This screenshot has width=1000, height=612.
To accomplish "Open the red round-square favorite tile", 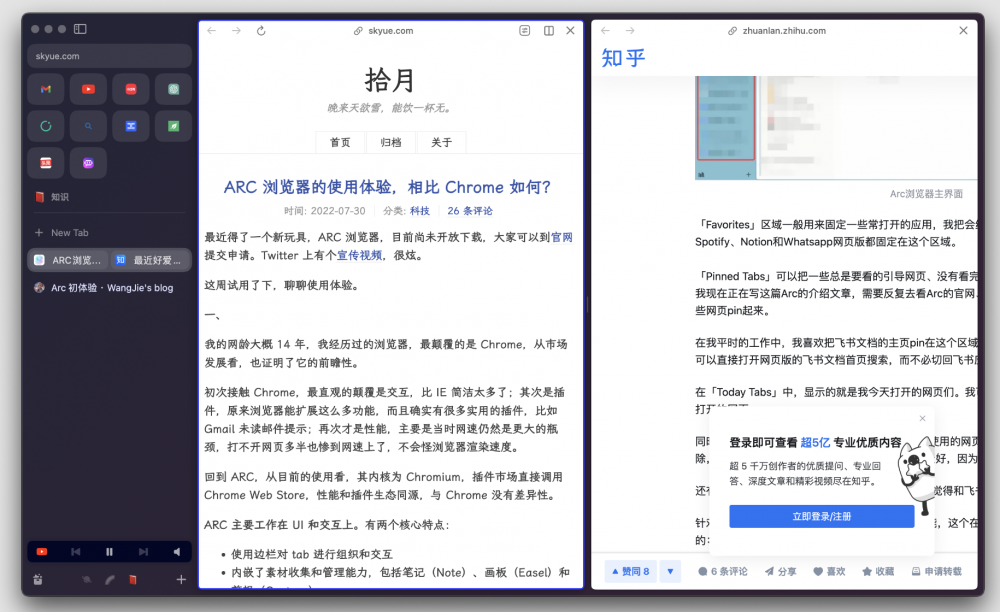I will coord(131,89).
